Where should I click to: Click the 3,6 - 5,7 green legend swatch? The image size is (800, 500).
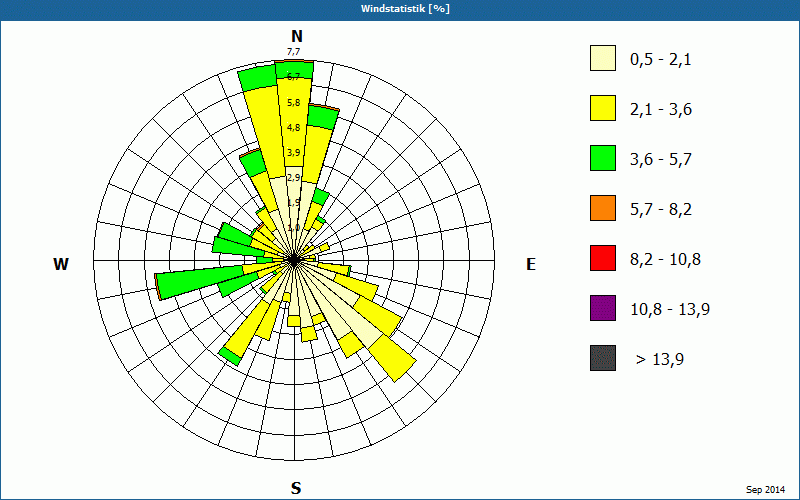603,158
